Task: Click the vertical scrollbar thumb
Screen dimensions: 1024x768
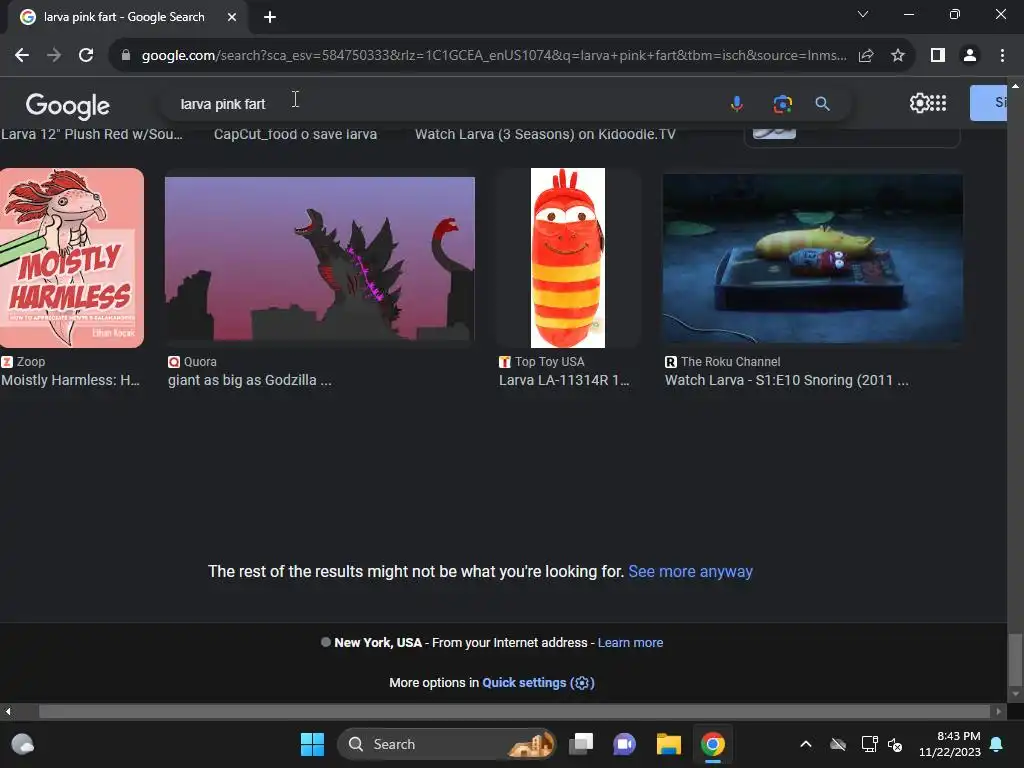Action: tap(1015, 661)
